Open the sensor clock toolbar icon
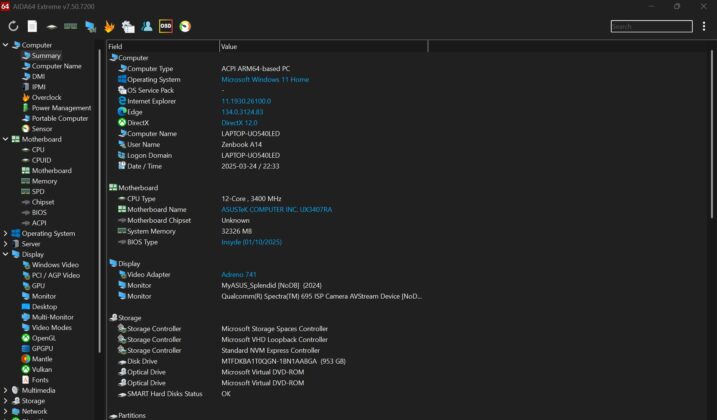The width and height of the screenshot is (717, 420). [x=185, y=27]
